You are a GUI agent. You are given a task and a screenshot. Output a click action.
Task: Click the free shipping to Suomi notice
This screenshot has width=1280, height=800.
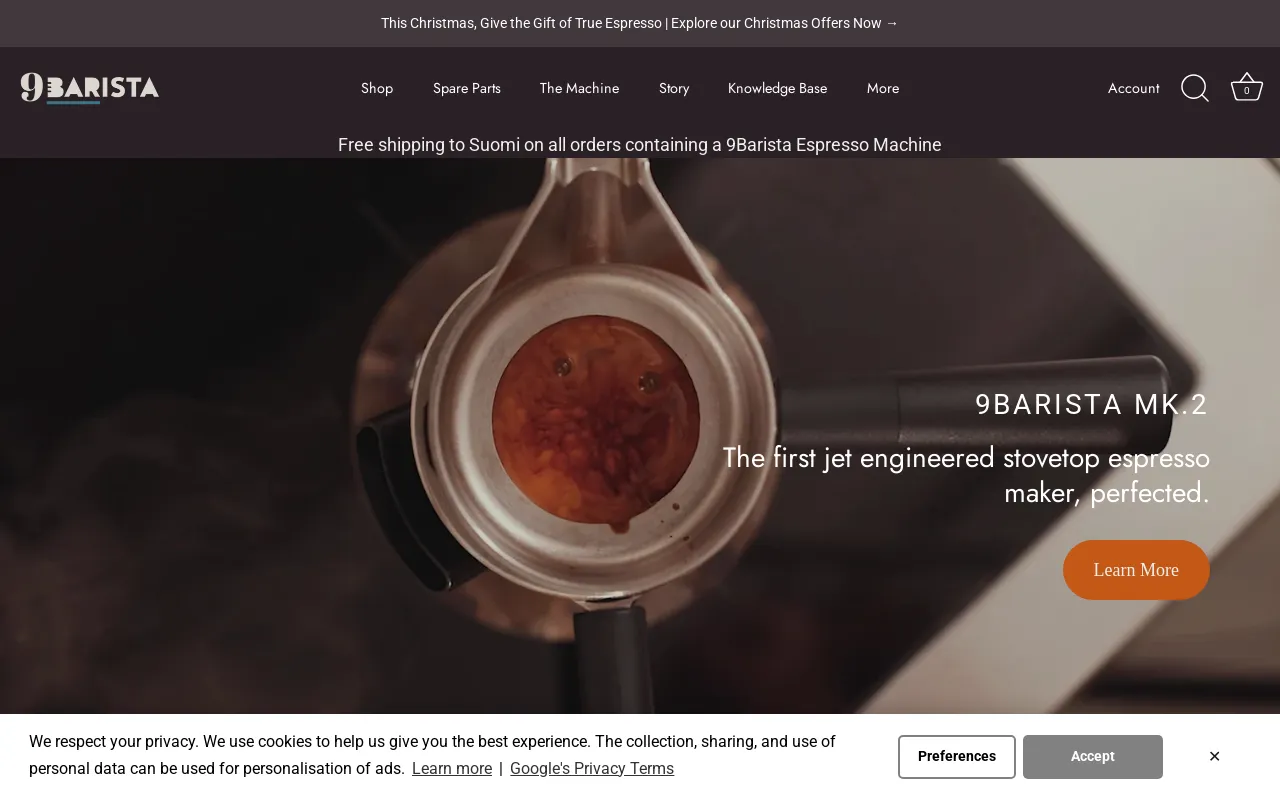(x=639, y=145)
